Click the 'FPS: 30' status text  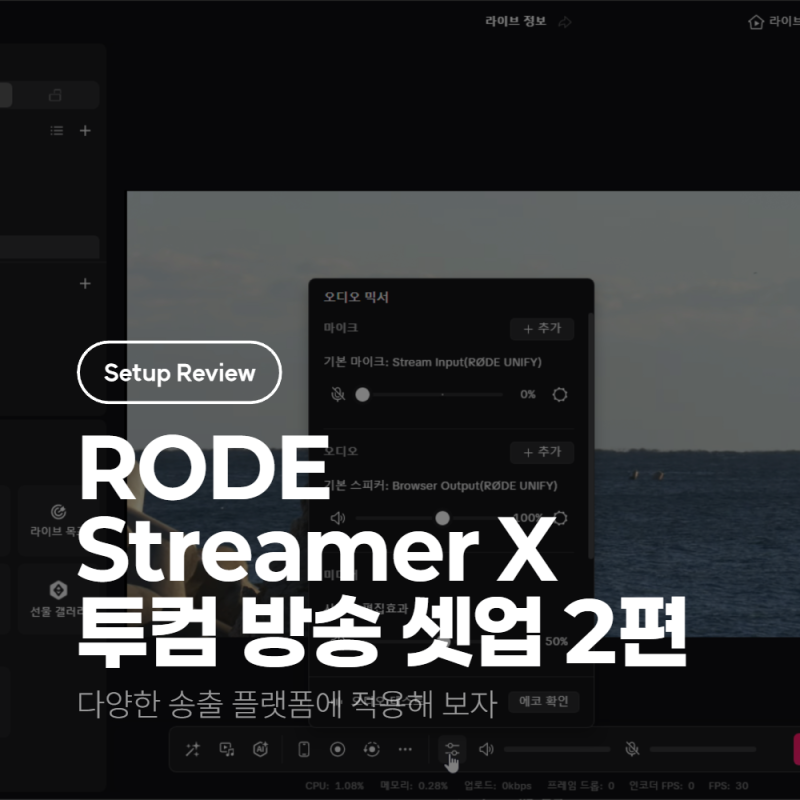coord(728,786)
